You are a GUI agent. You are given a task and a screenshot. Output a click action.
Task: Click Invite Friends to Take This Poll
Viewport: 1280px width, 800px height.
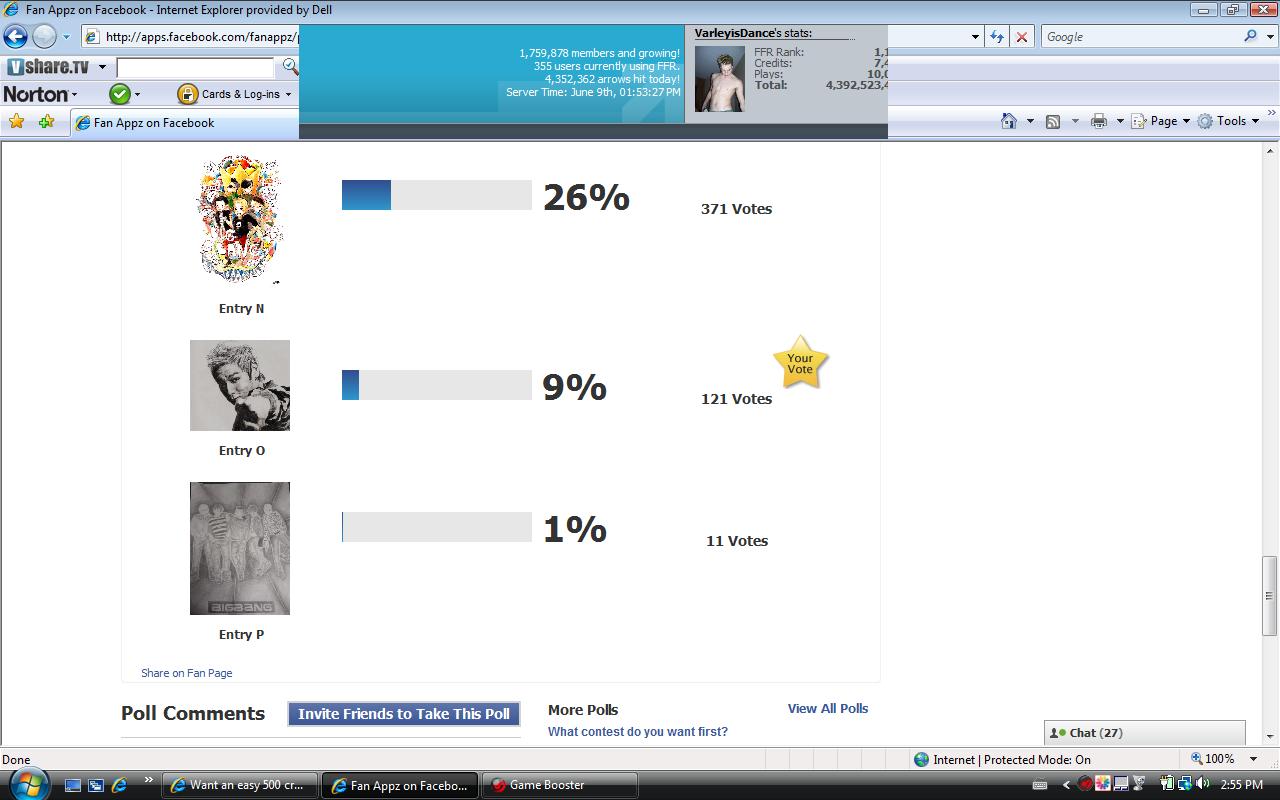pos(404,714)
